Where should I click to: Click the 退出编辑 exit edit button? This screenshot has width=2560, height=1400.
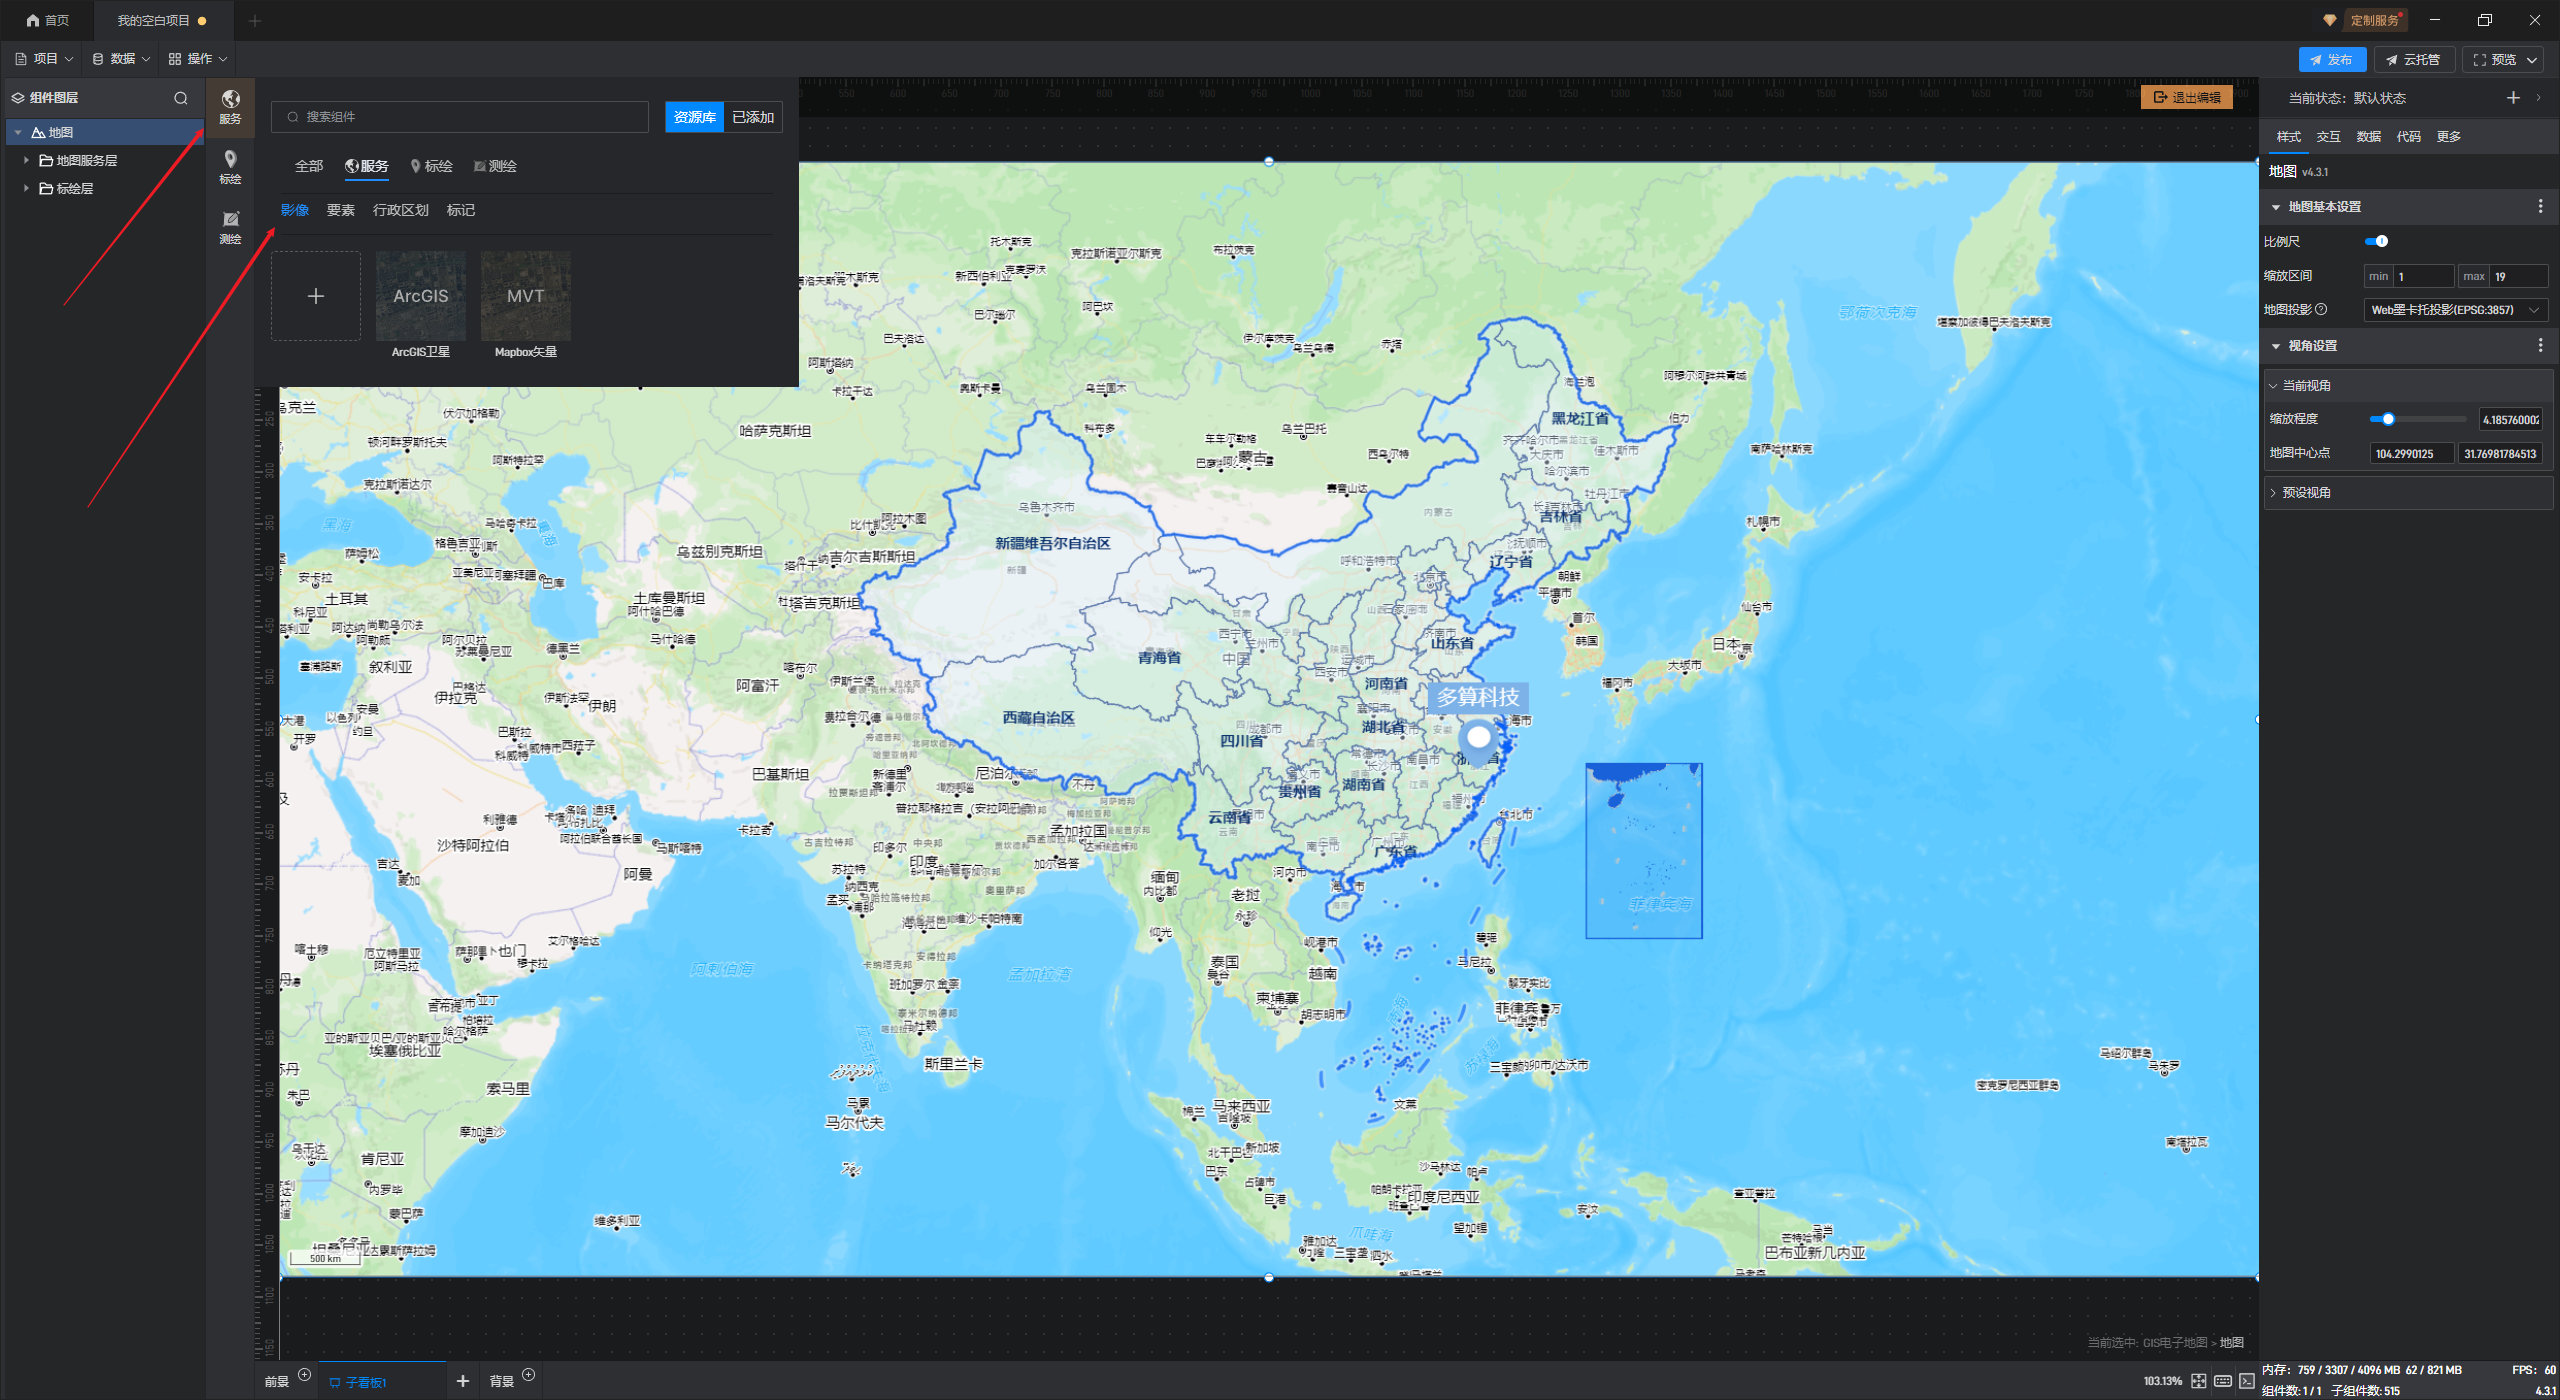(x=2186, y=97)
